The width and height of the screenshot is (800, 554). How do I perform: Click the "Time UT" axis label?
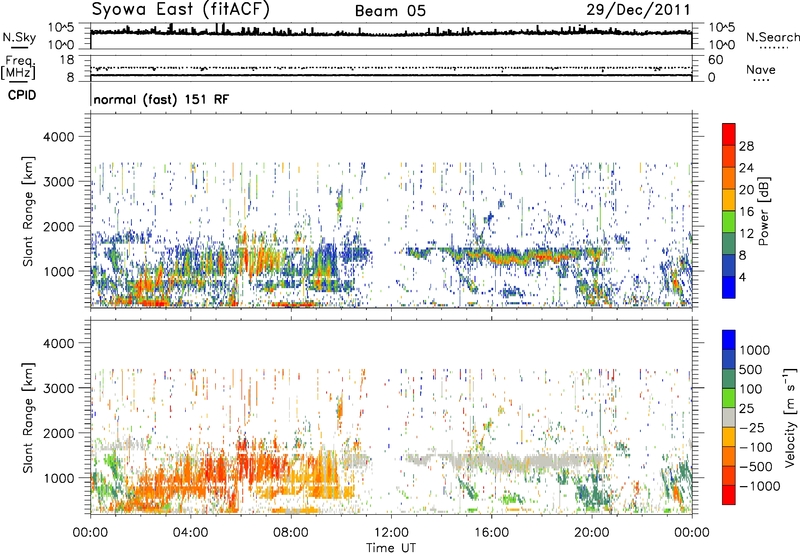[391, 548]
